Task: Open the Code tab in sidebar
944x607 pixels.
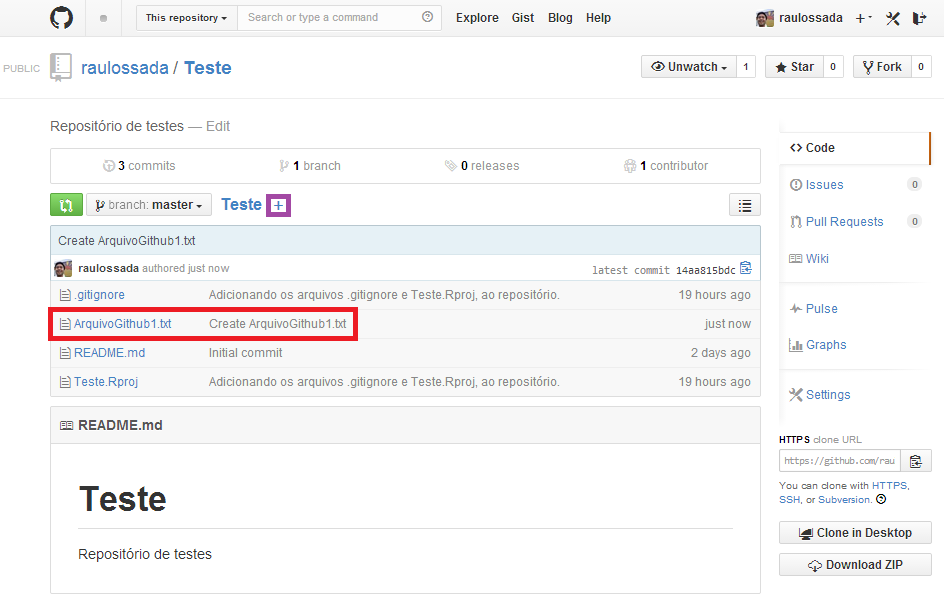Action: (x=855, y=148)
